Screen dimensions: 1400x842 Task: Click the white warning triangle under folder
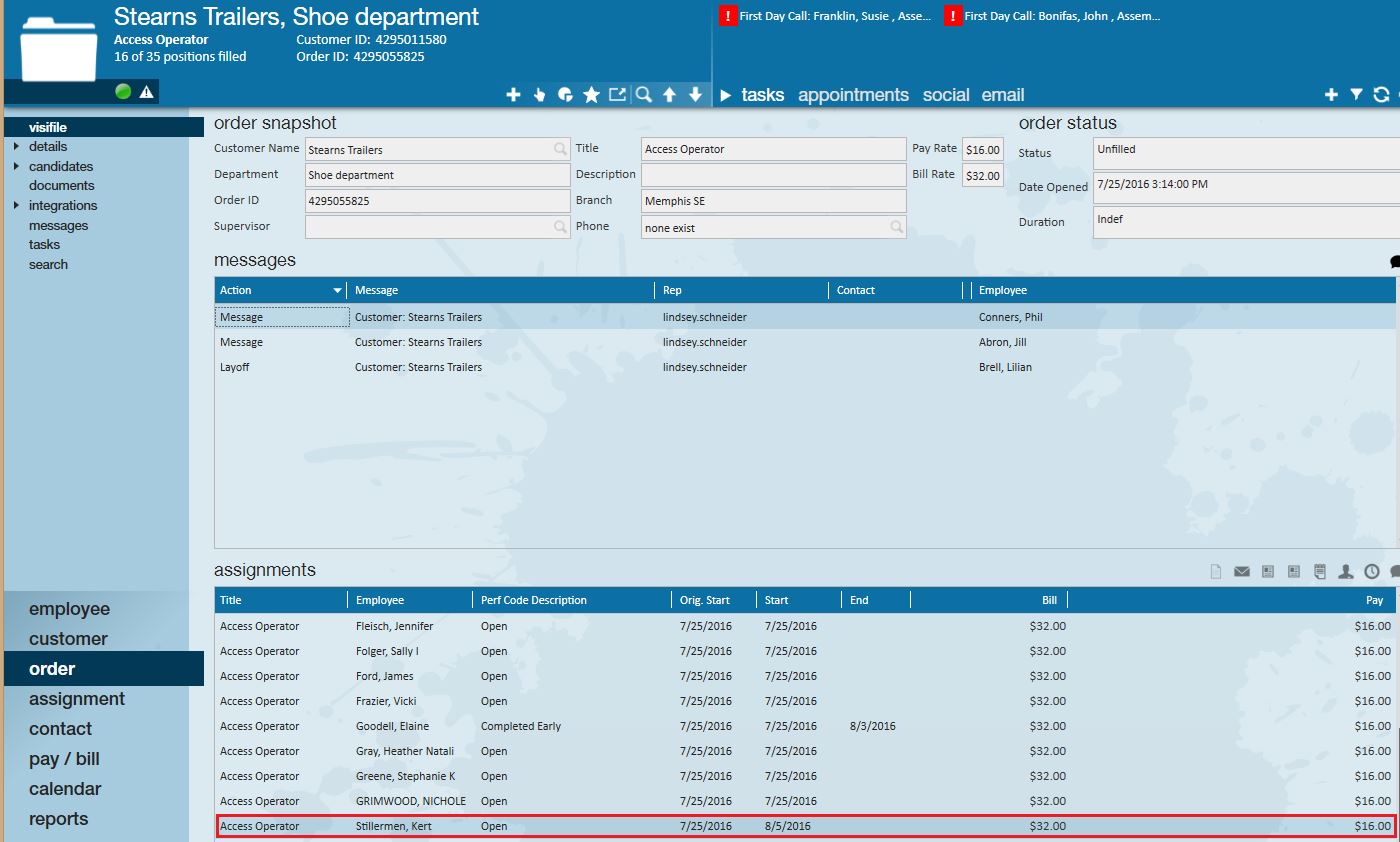pos(147,92)
